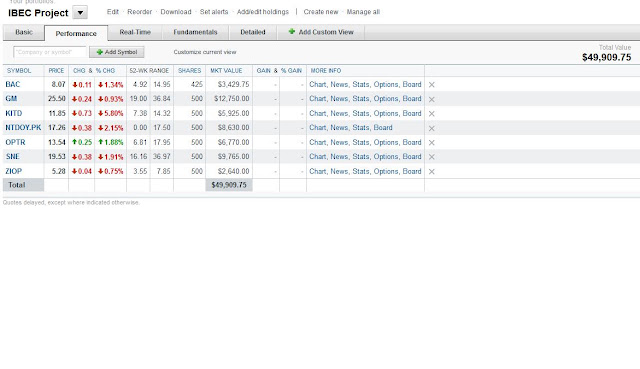Open the GM symbol link
Image resolution: width=640 pixels, height=369 pixels.
pos(11,99)
